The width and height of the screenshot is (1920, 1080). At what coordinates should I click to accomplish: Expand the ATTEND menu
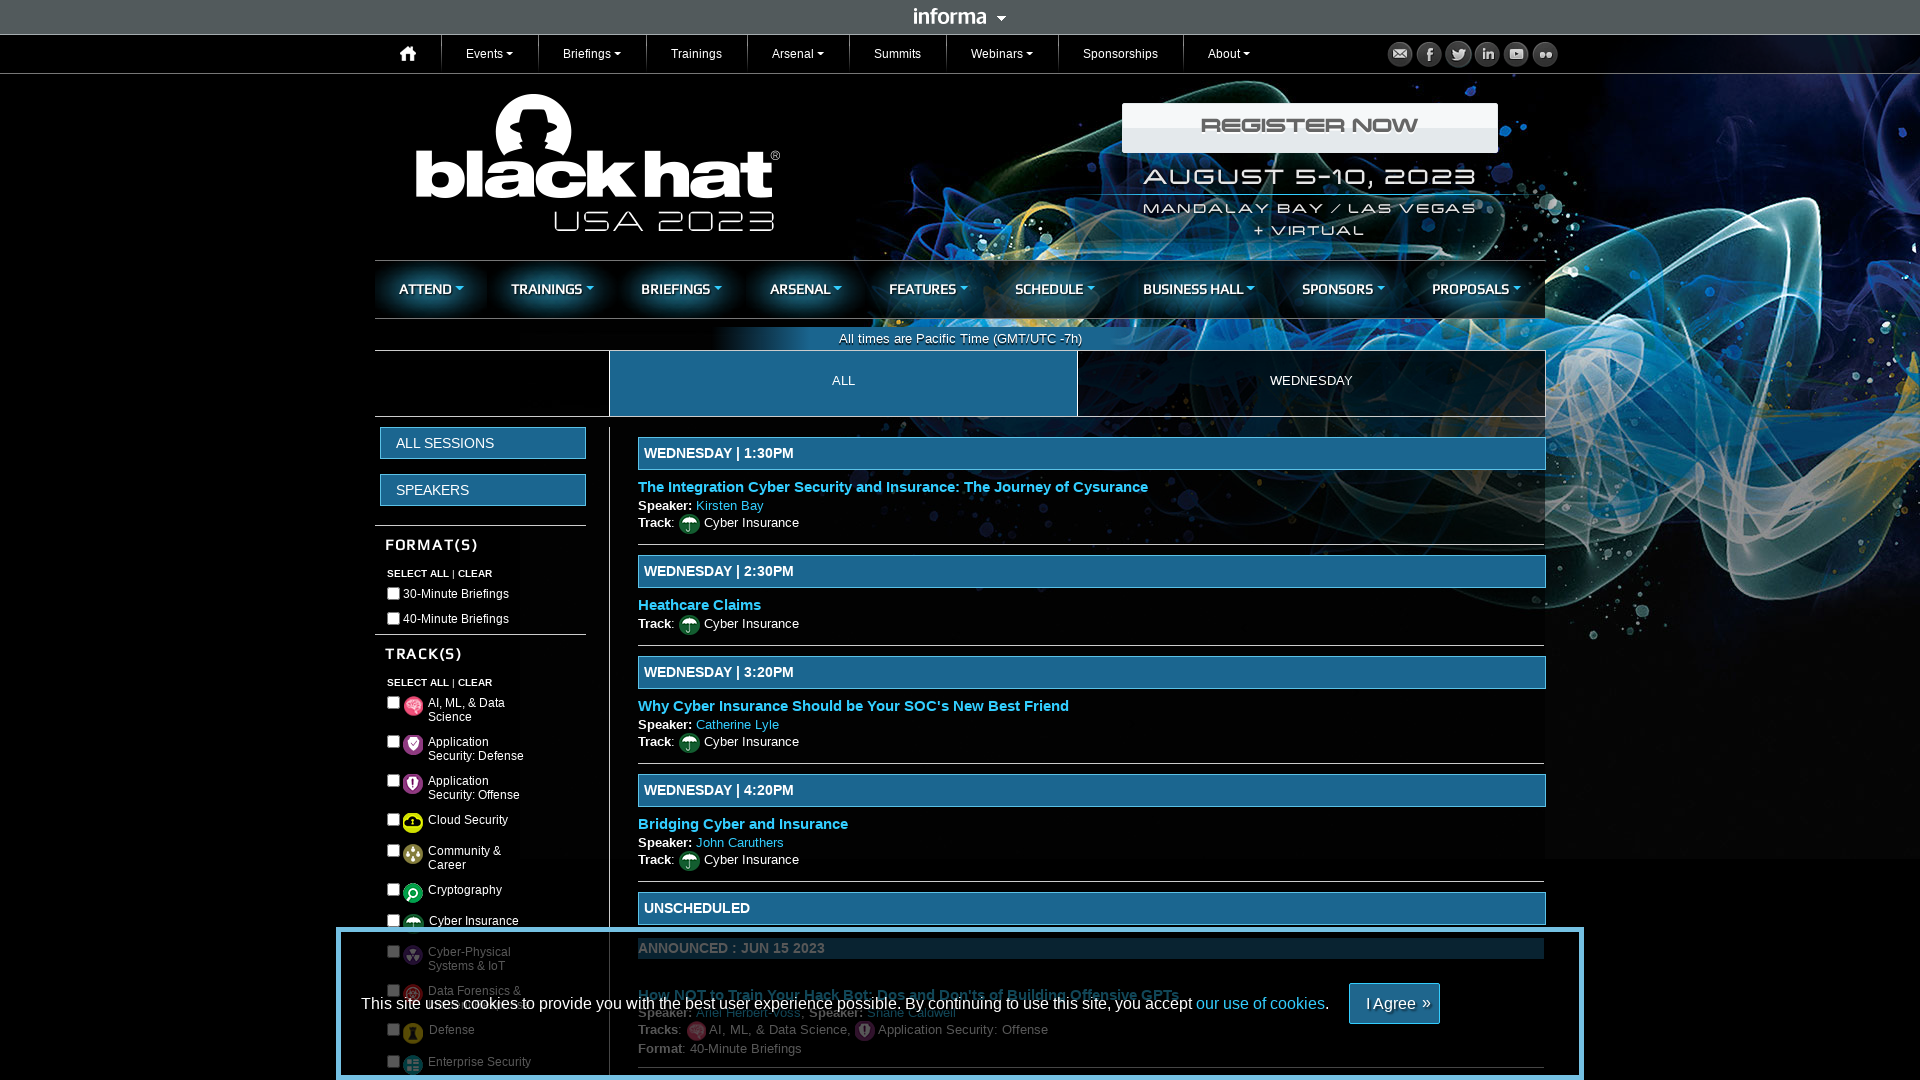pos(431,289)
